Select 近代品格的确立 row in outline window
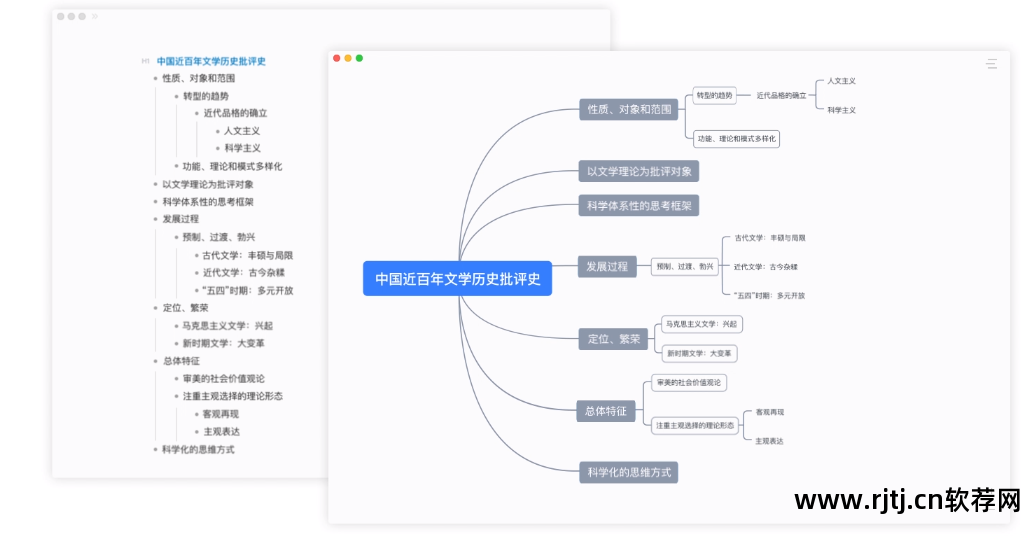Viewport: 1030px width, 546px height. [x=235, y=113]
